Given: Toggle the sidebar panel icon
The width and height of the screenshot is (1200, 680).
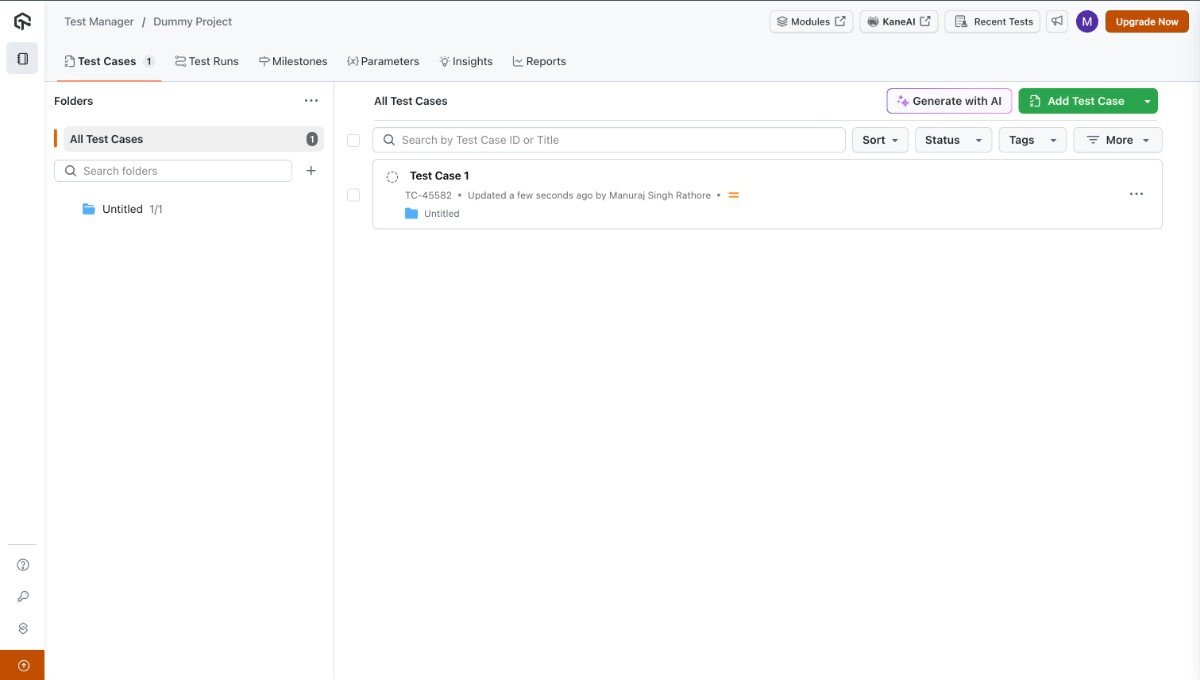Looking at the screenshot, I should pyautogui.click(x=22, y=59).
